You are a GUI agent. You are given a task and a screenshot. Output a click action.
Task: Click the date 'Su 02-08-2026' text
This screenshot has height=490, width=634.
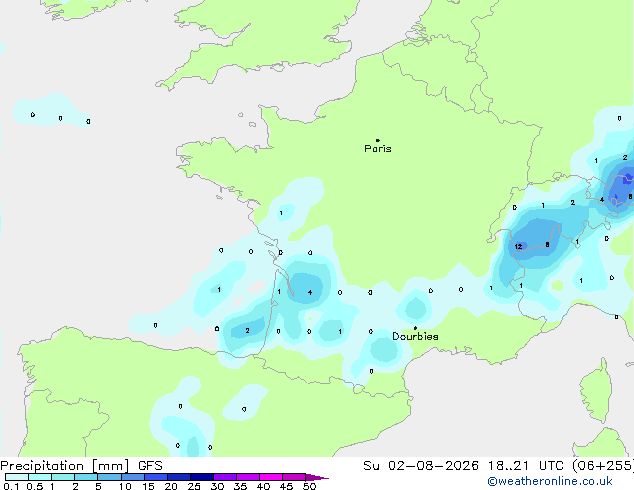[x=421, y=466]
